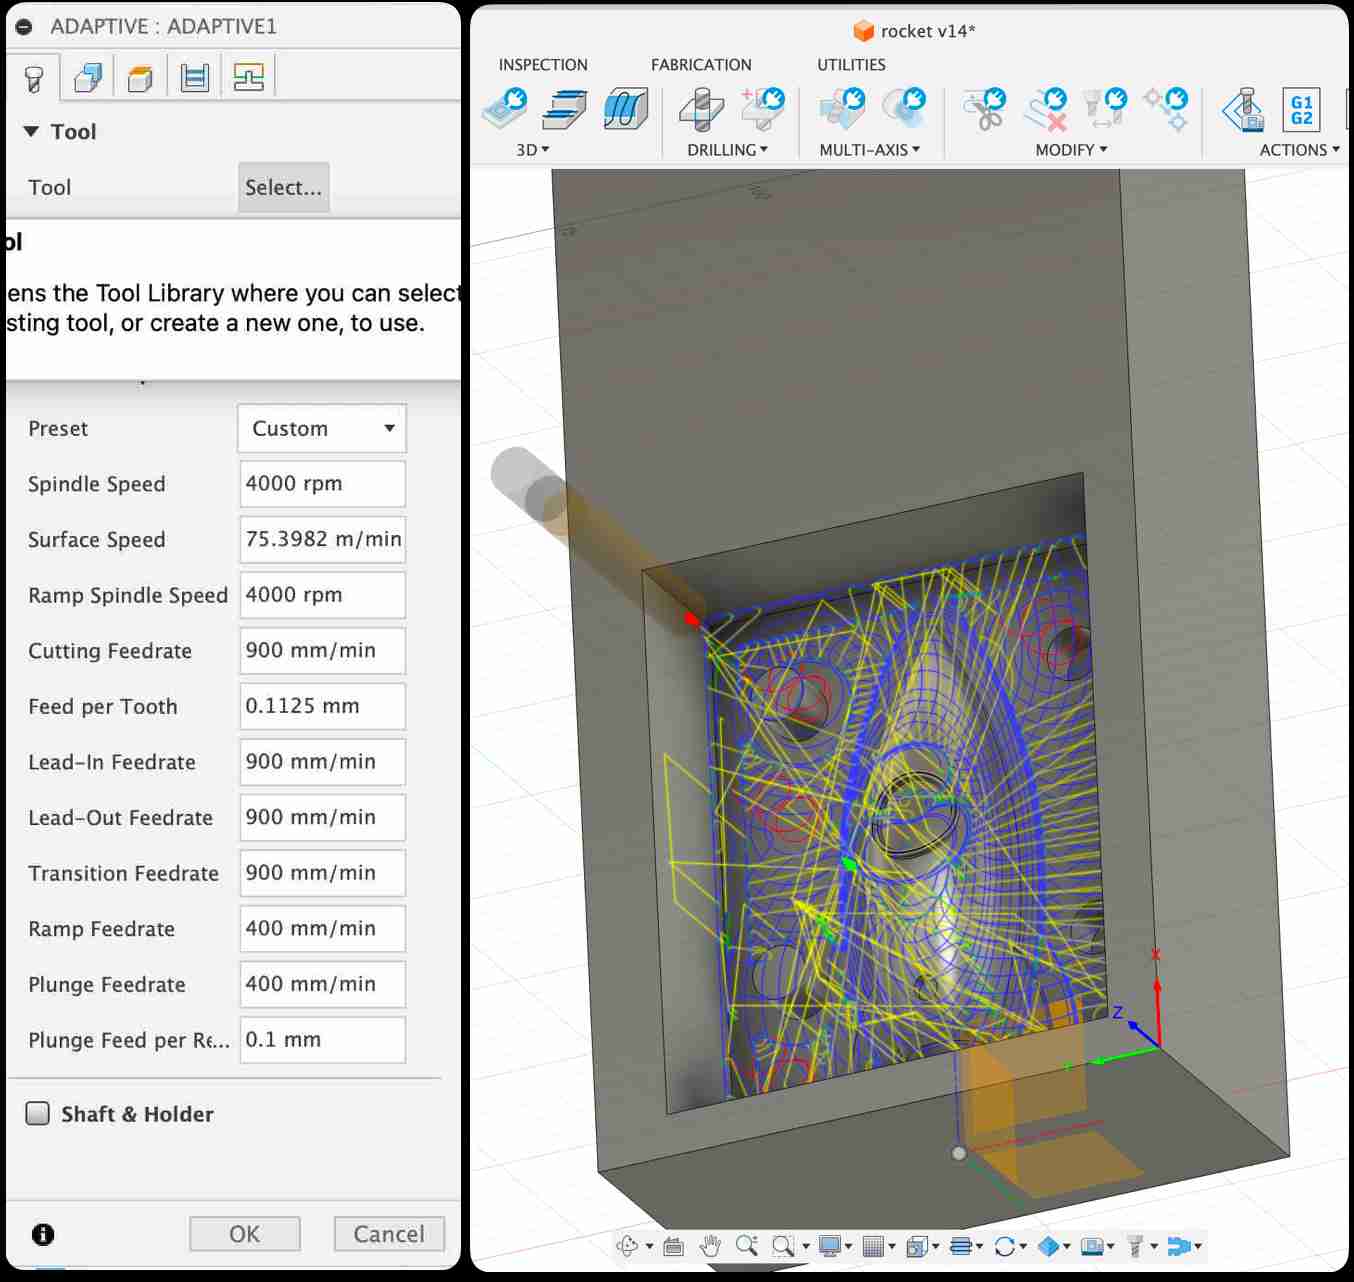Viewport: 1354px width, 1282px height.
Task: Edit the Ramp Feedrate field
Action: (x=322, y=929)
